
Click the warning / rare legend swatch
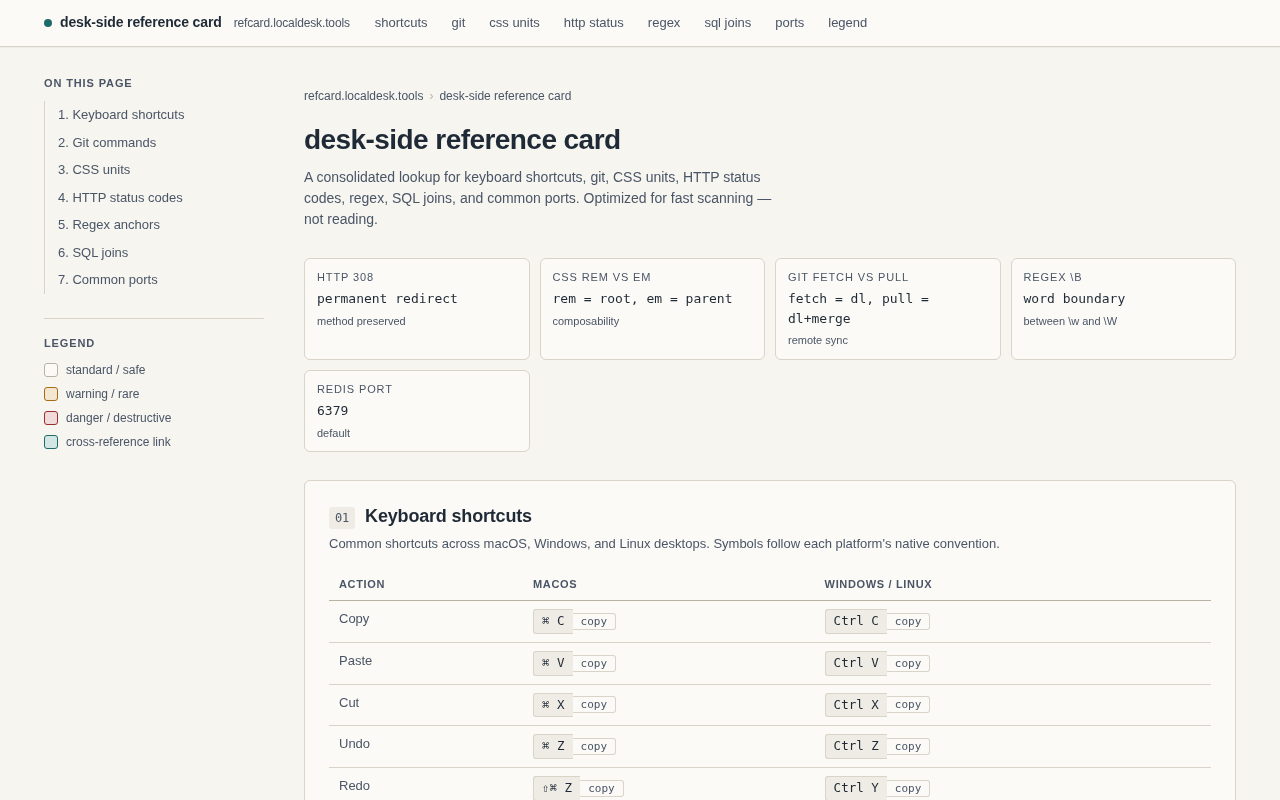pos(51,394)
